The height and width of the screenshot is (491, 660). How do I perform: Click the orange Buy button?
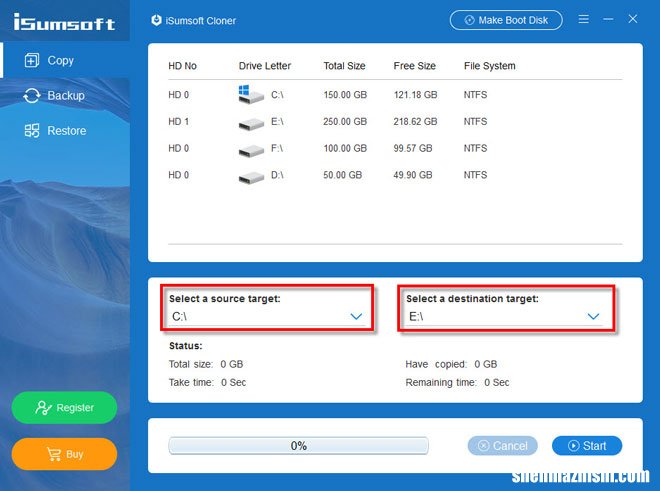point(64,454)
